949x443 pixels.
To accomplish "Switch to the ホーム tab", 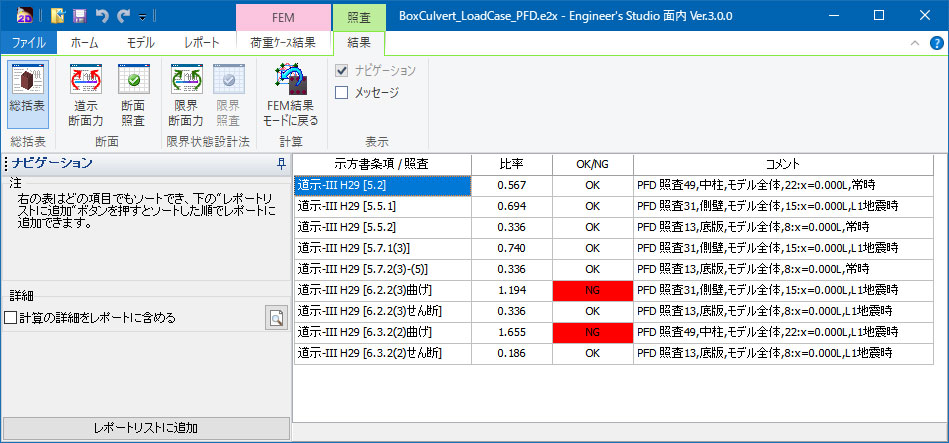I will click(x=84, y=43).
